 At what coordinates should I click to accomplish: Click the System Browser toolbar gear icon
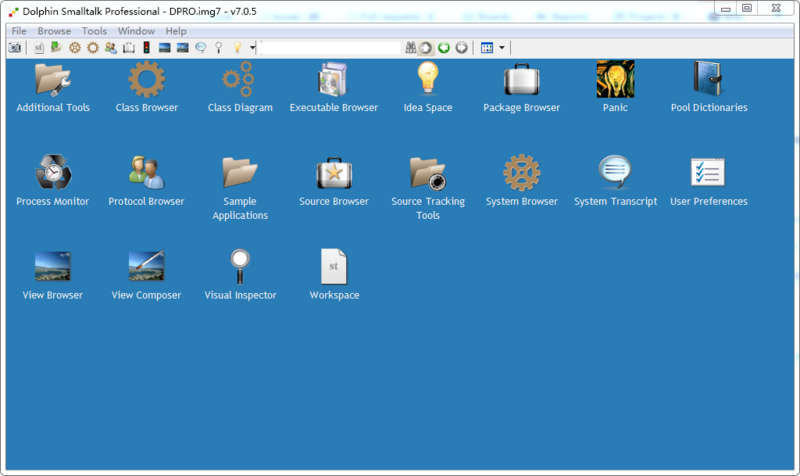pyautogui.click(x=75, y=48)
